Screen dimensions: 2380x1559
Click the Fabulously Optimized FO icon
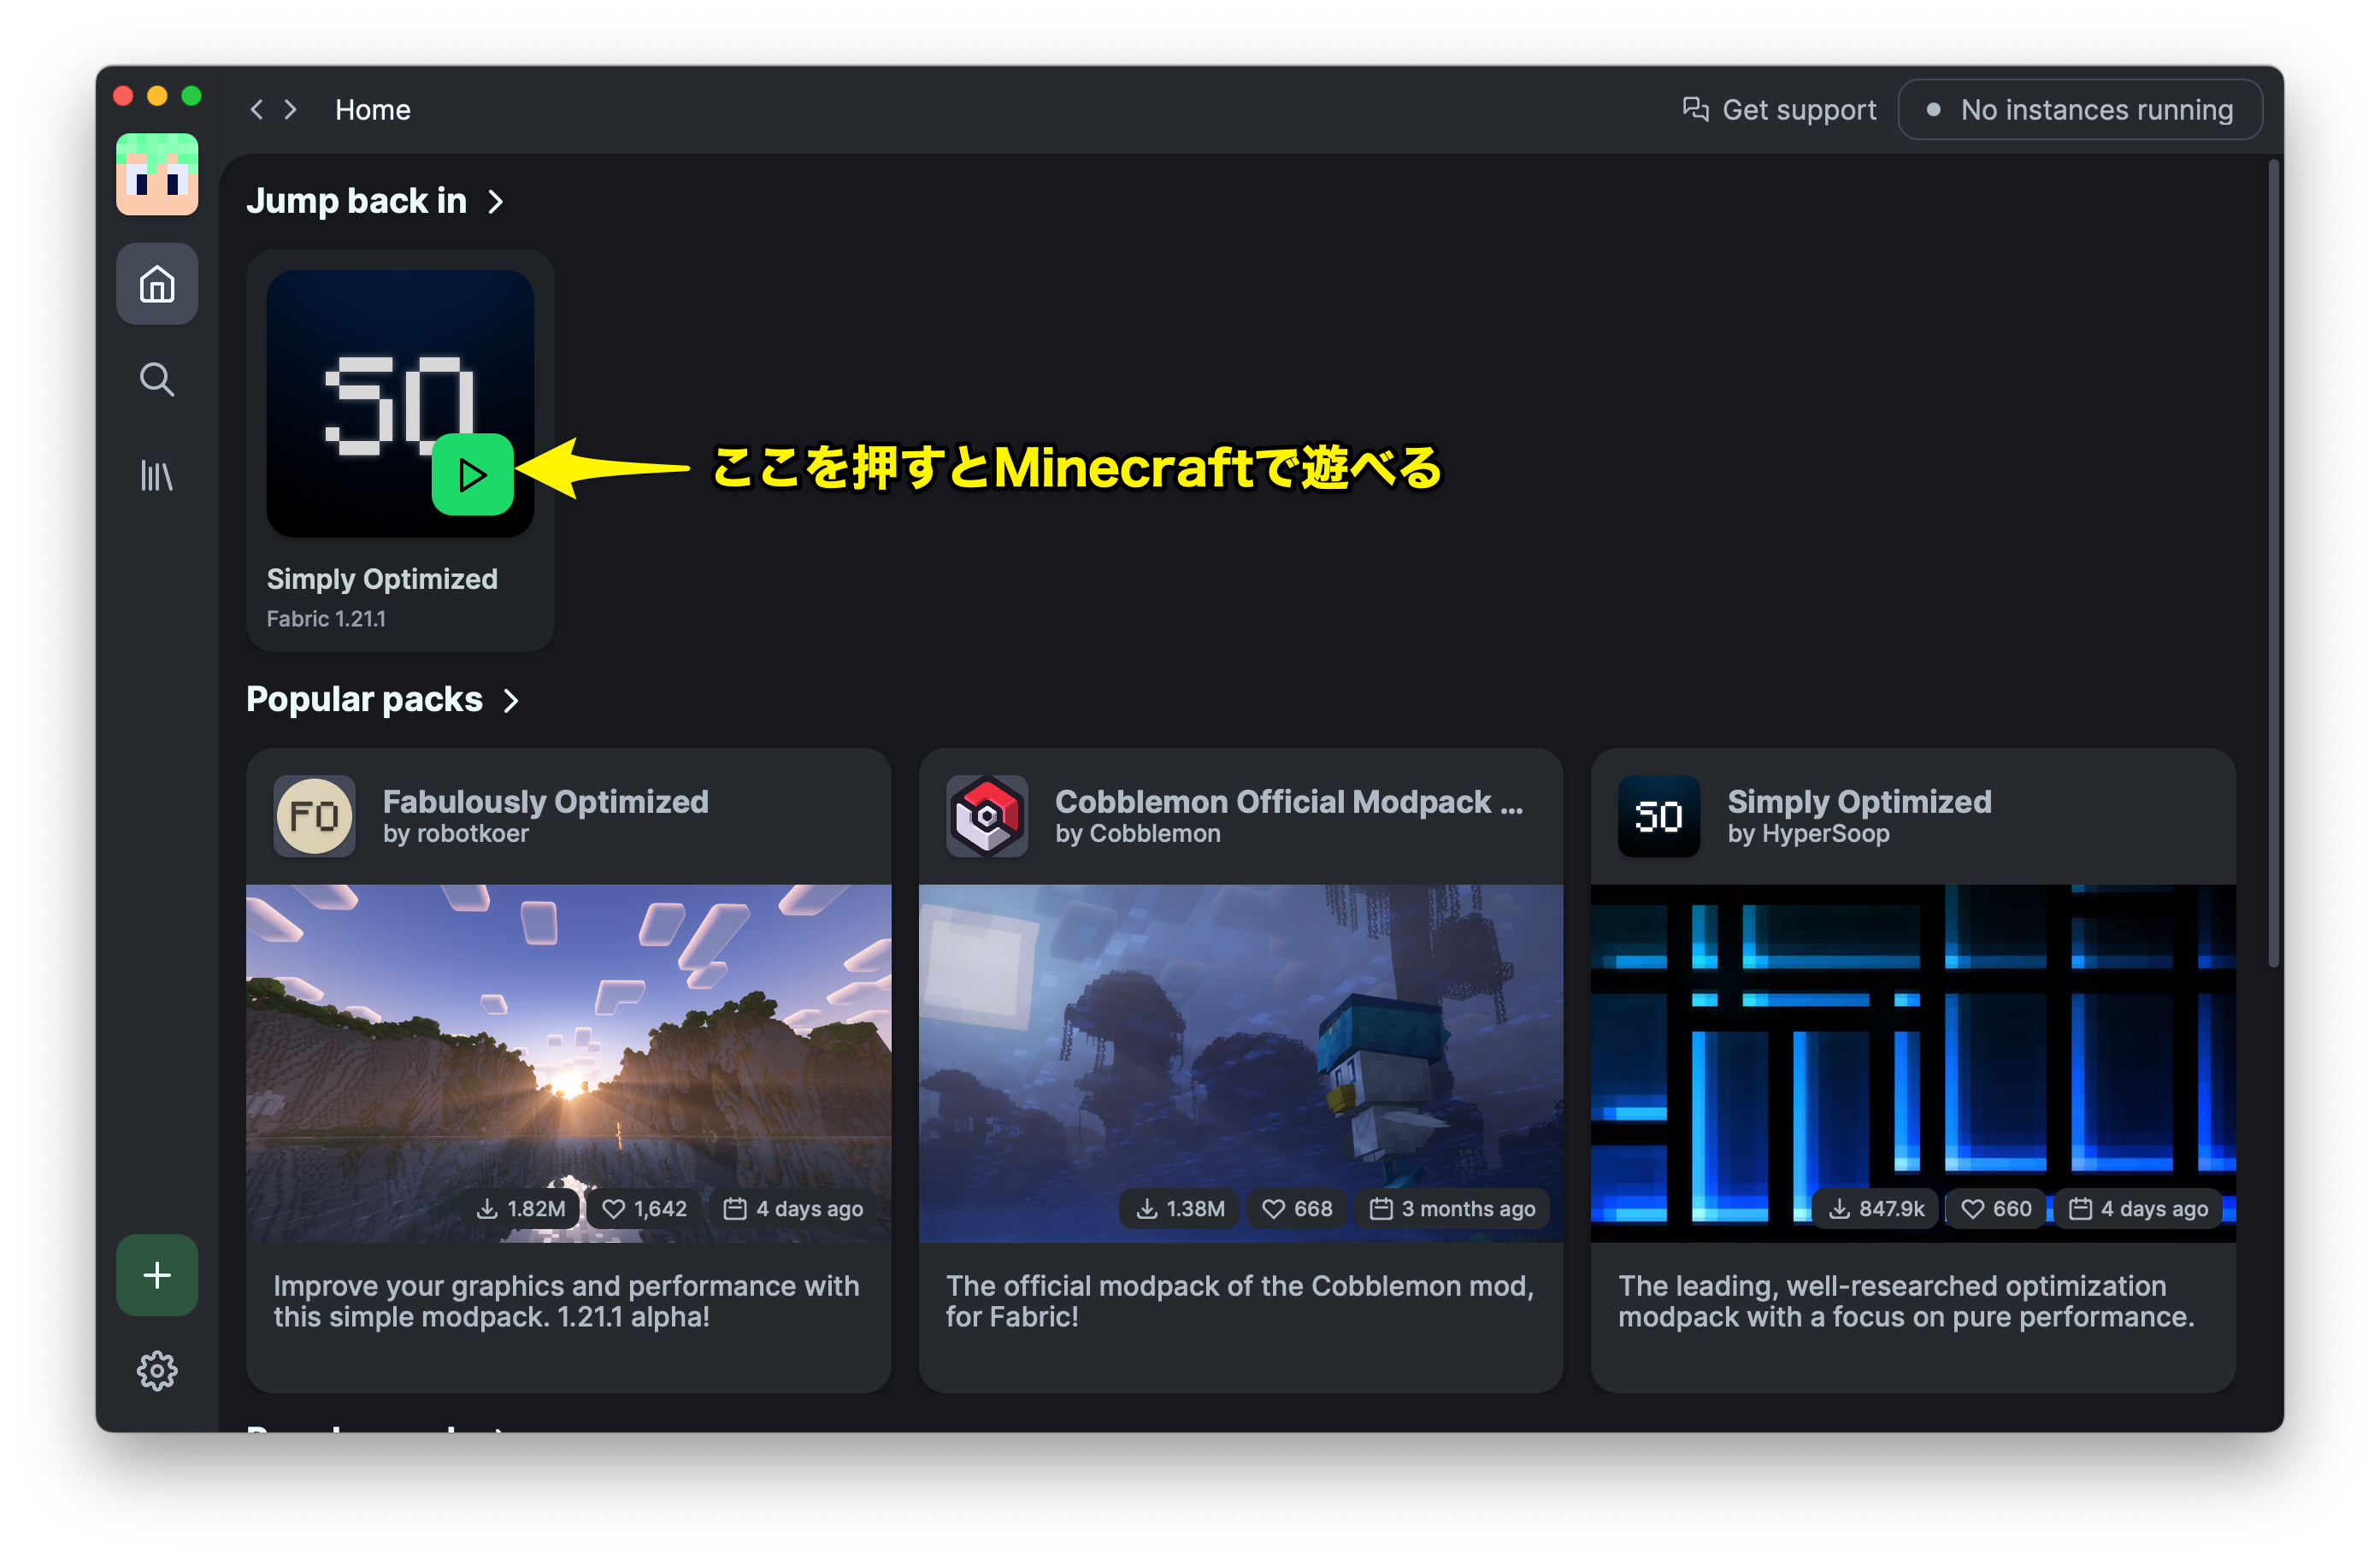click(x=315, y=816)
